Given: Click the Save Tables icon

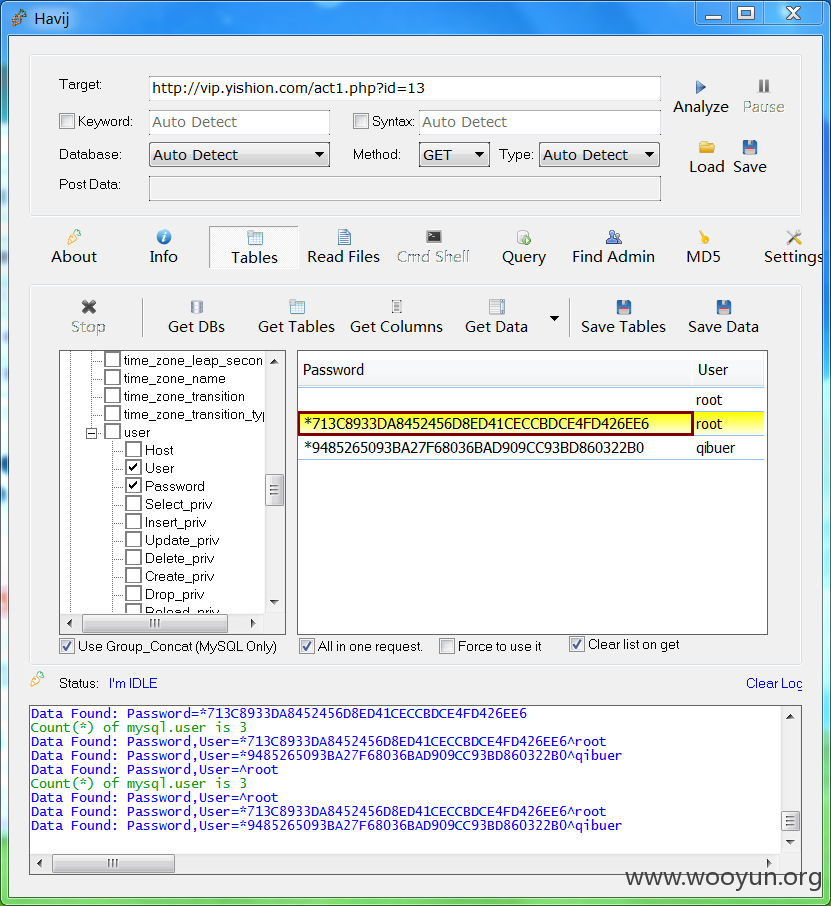Looking at the screenshot, I should coord(624,307).
